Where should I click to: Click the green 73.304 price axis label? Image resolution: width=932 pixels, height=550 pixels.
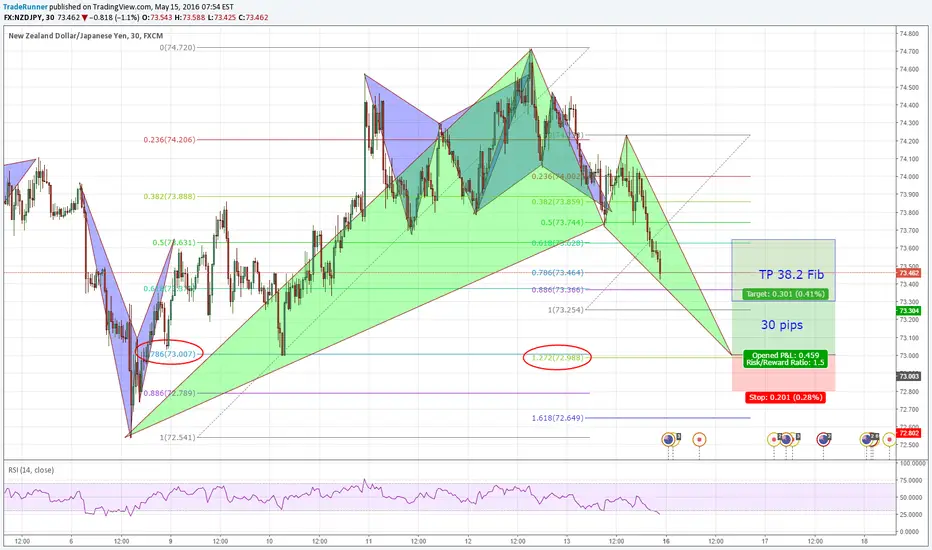909,311
